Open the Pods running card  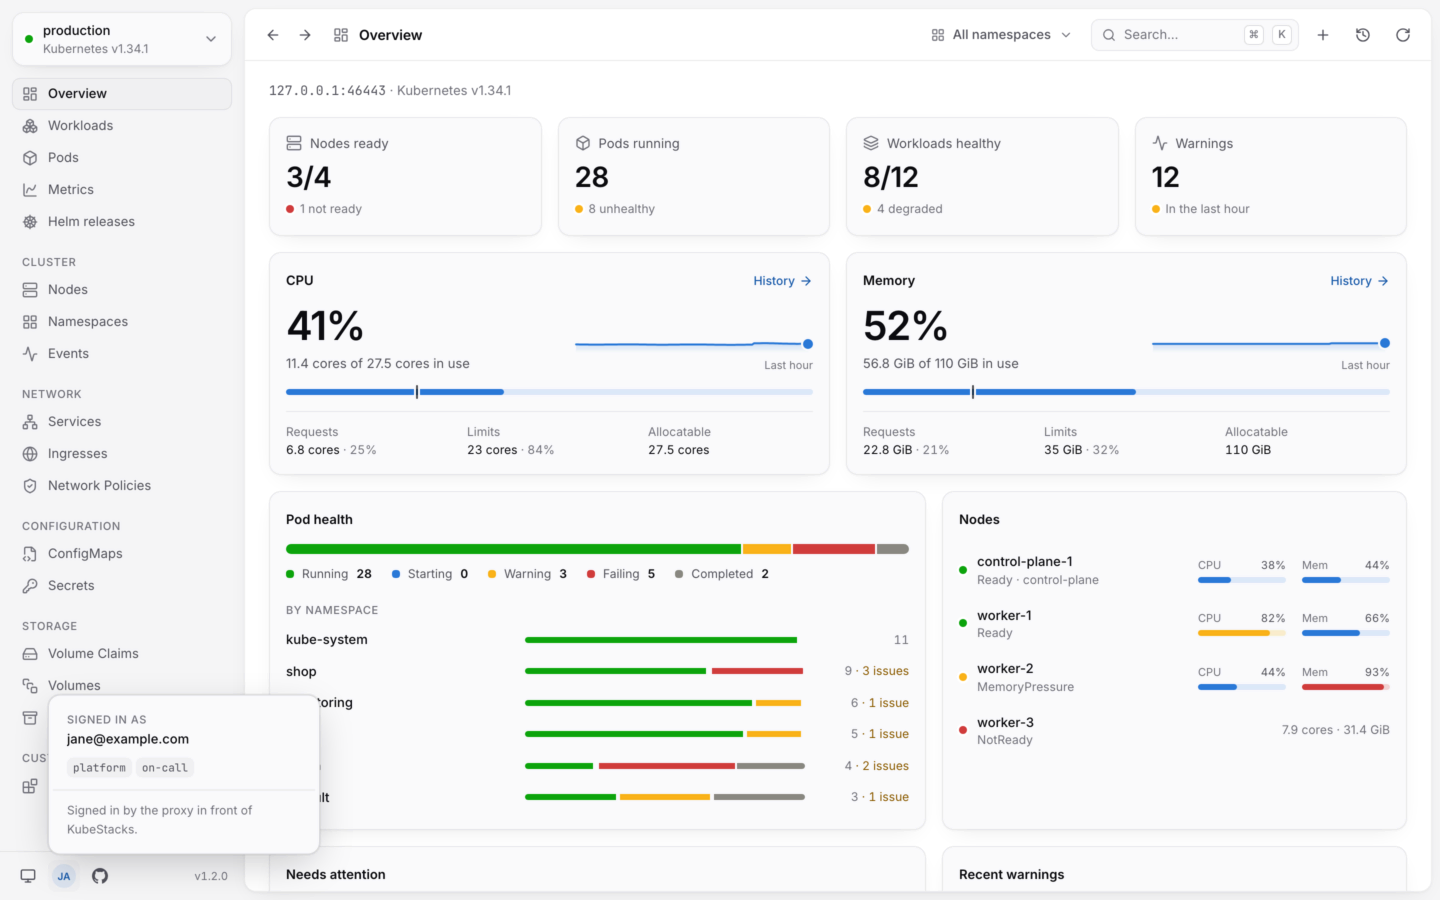694,177
